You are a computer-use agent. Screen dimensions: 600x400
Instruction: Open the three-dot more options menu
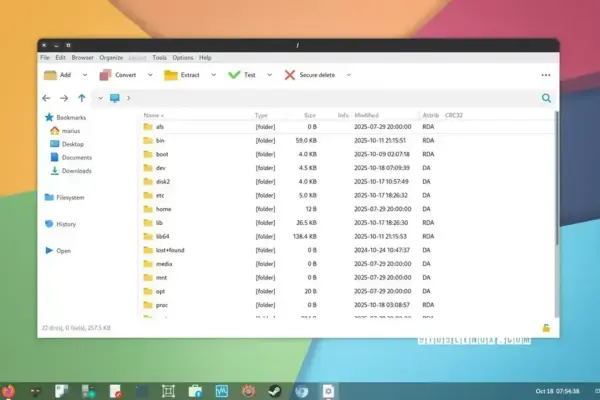click(546, 75)
